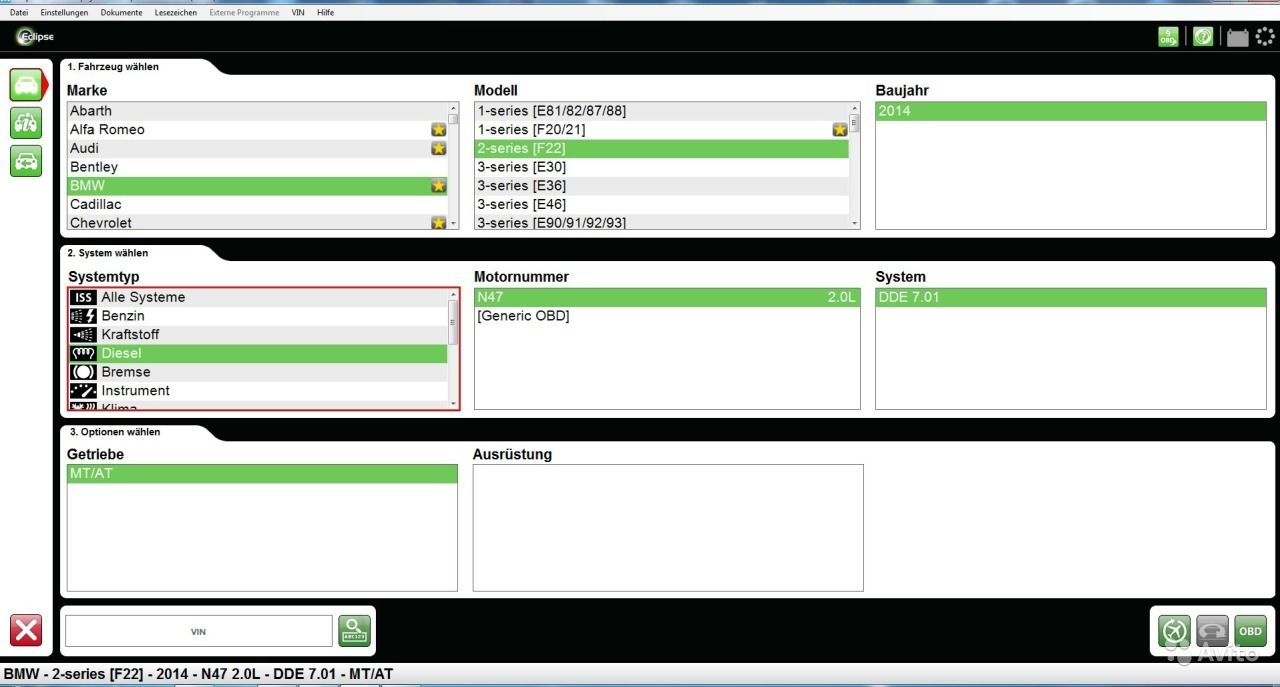
Task: Select MT/AT in Getriebe list
Action: click(262, 473)
